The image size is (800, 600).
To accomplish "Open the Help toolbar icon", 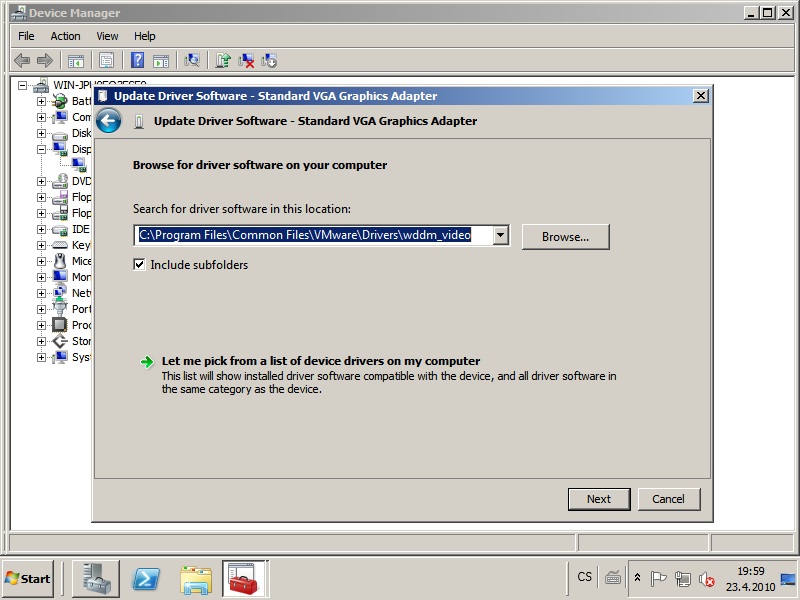I will (x=137, y=60).
